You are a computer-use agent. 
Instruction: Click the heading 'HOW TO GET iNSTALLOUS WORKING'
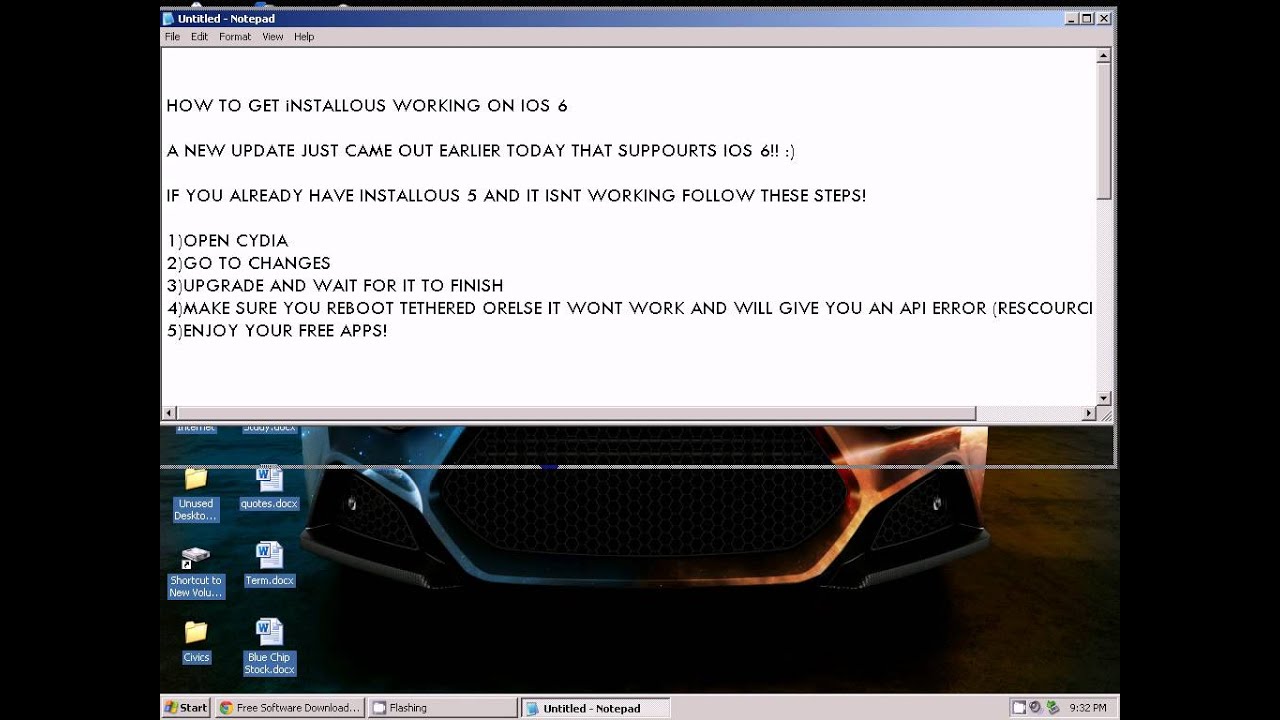click(x=367, y=106)
